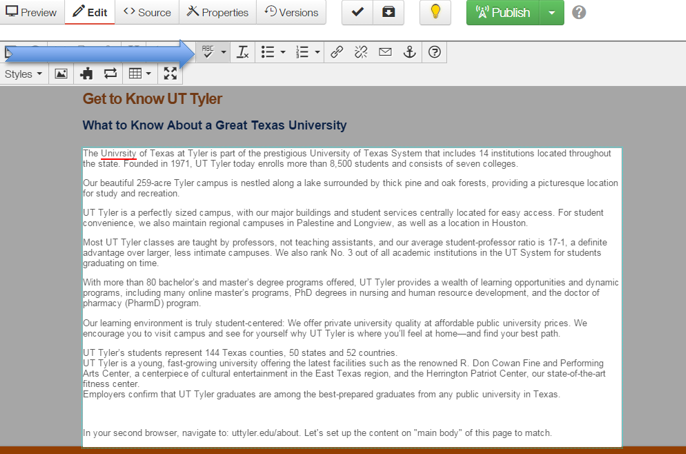Open the Styles dropdown
Image resolution: width=686 pixels, height=454 pixels.
(x=23, y=74)
